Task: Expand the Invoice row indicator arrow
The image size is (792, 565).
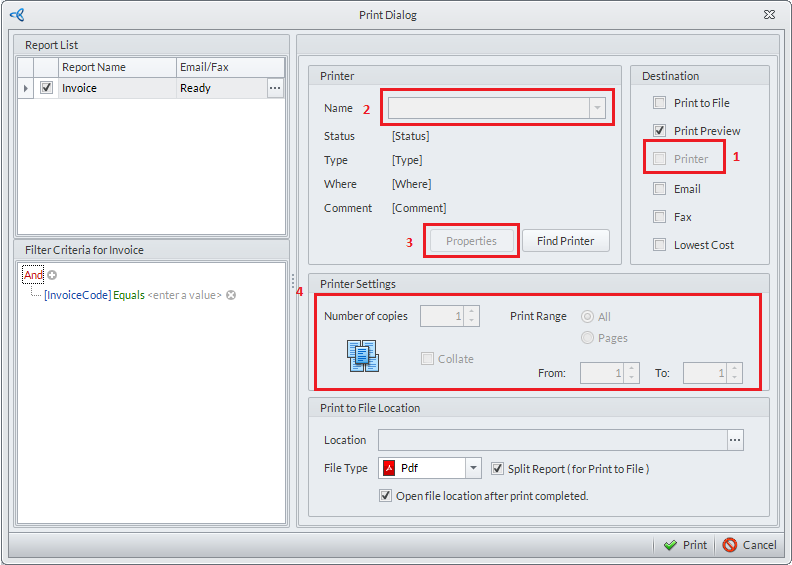Action: [25, 88]
